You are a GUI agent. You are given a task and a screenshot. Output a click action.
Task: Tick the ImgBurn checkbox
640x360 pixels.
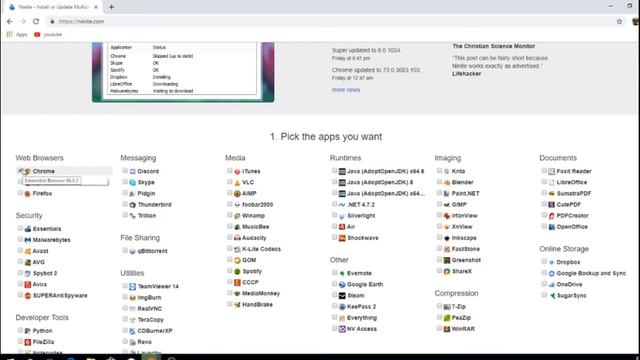pos(125,297)
